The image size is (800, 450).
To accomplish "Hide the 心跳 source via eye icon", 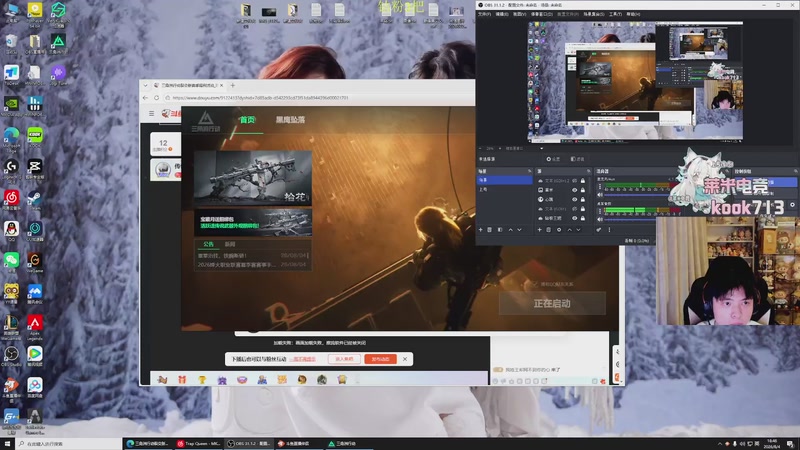I will point(574,199).
